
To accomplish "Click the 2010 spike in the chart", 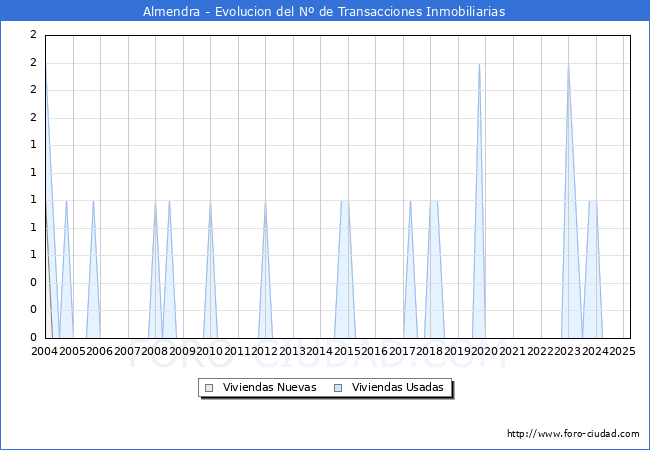I will point(210,203).
